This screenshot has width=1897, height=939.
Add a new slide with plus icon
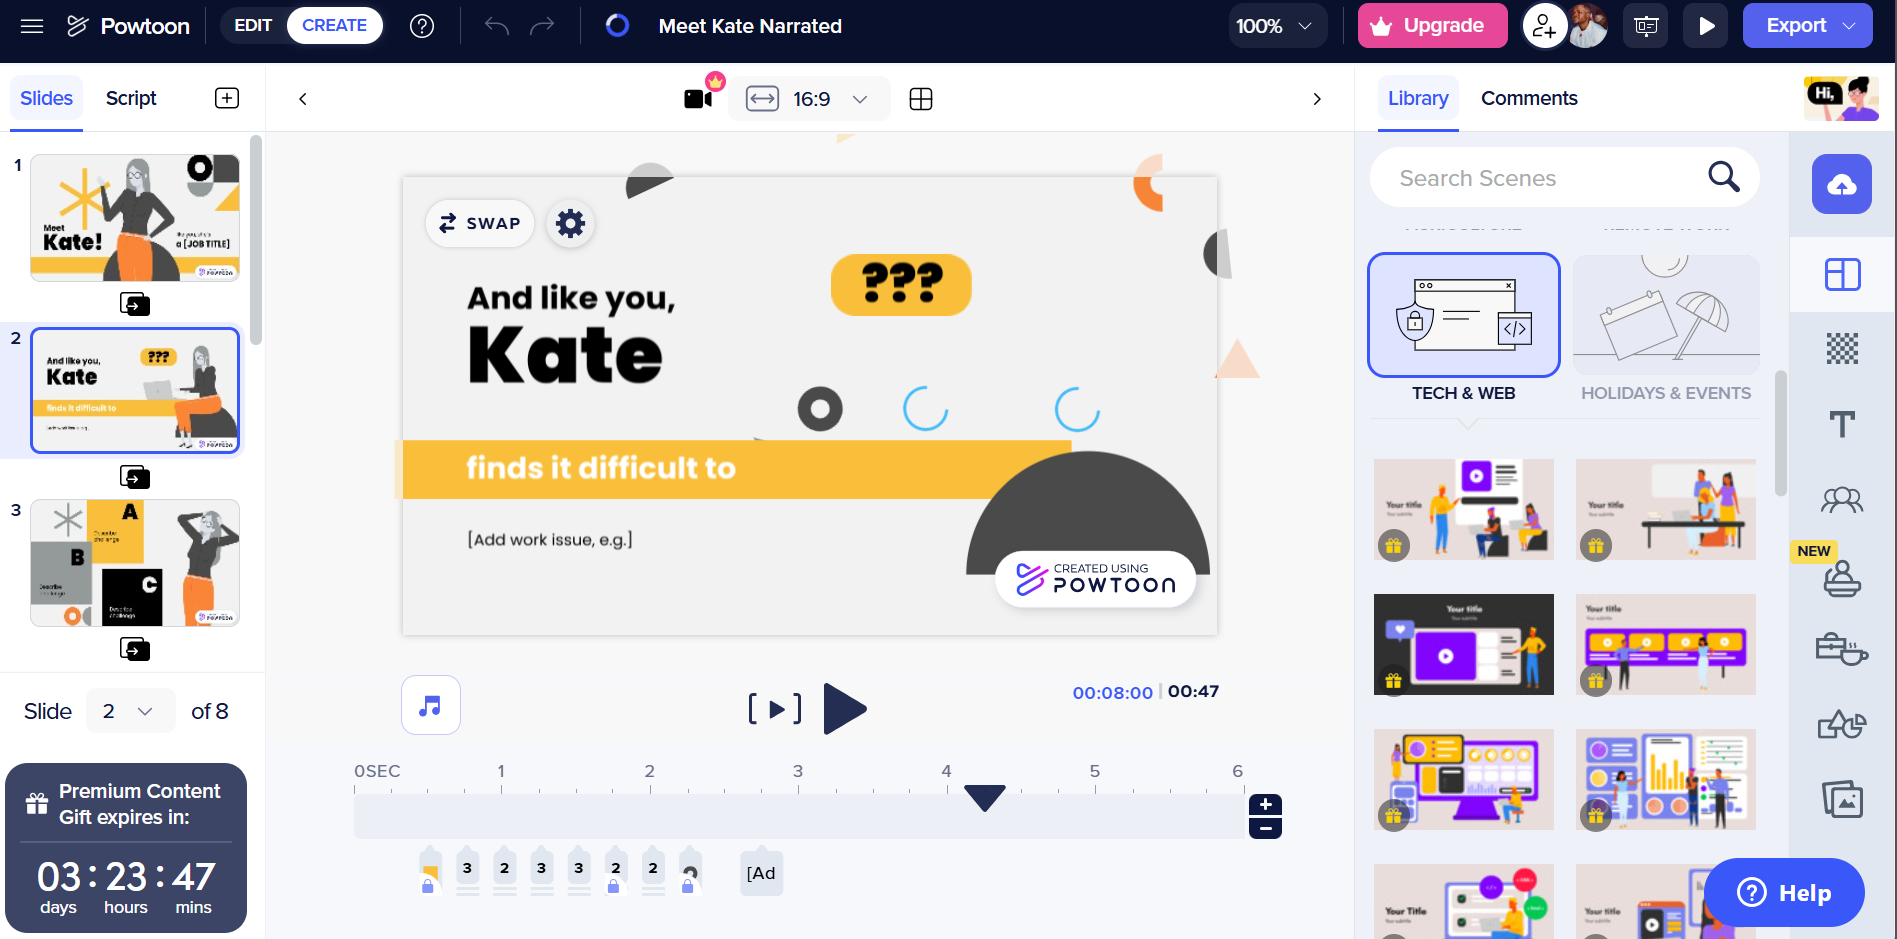tap(227, 98)
